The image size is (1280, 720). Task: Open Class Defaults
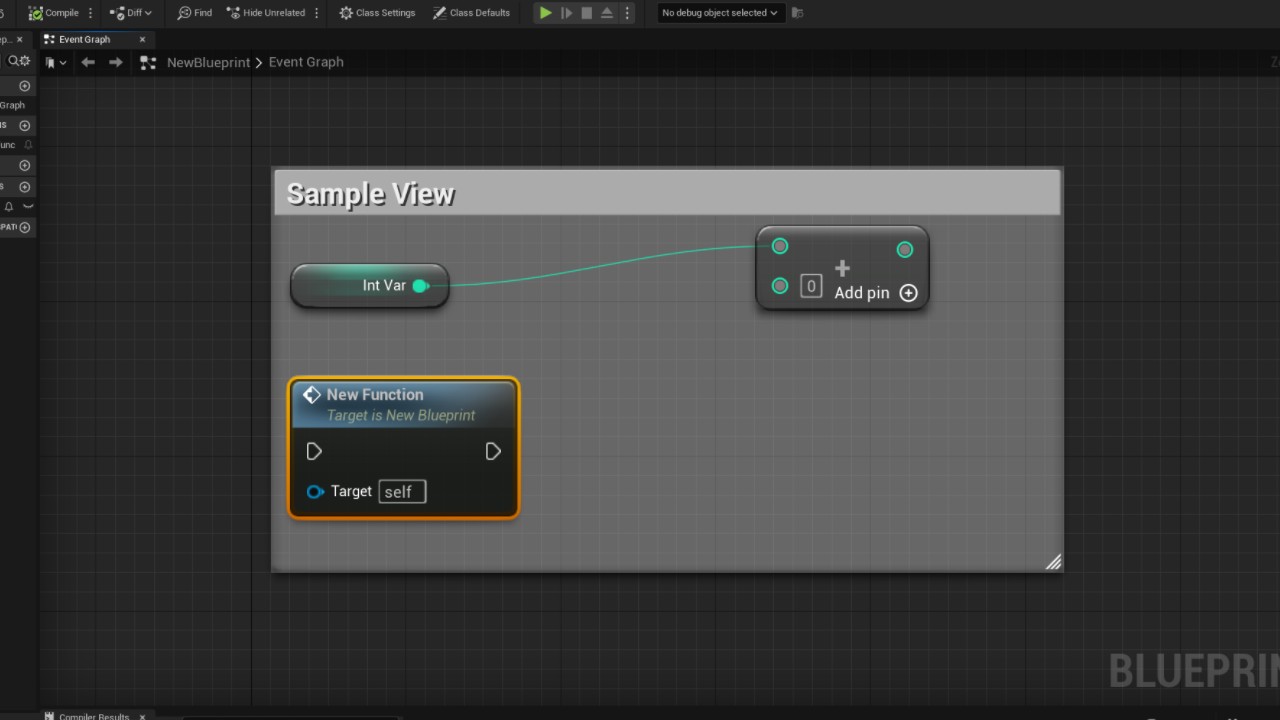pos(471,13)
